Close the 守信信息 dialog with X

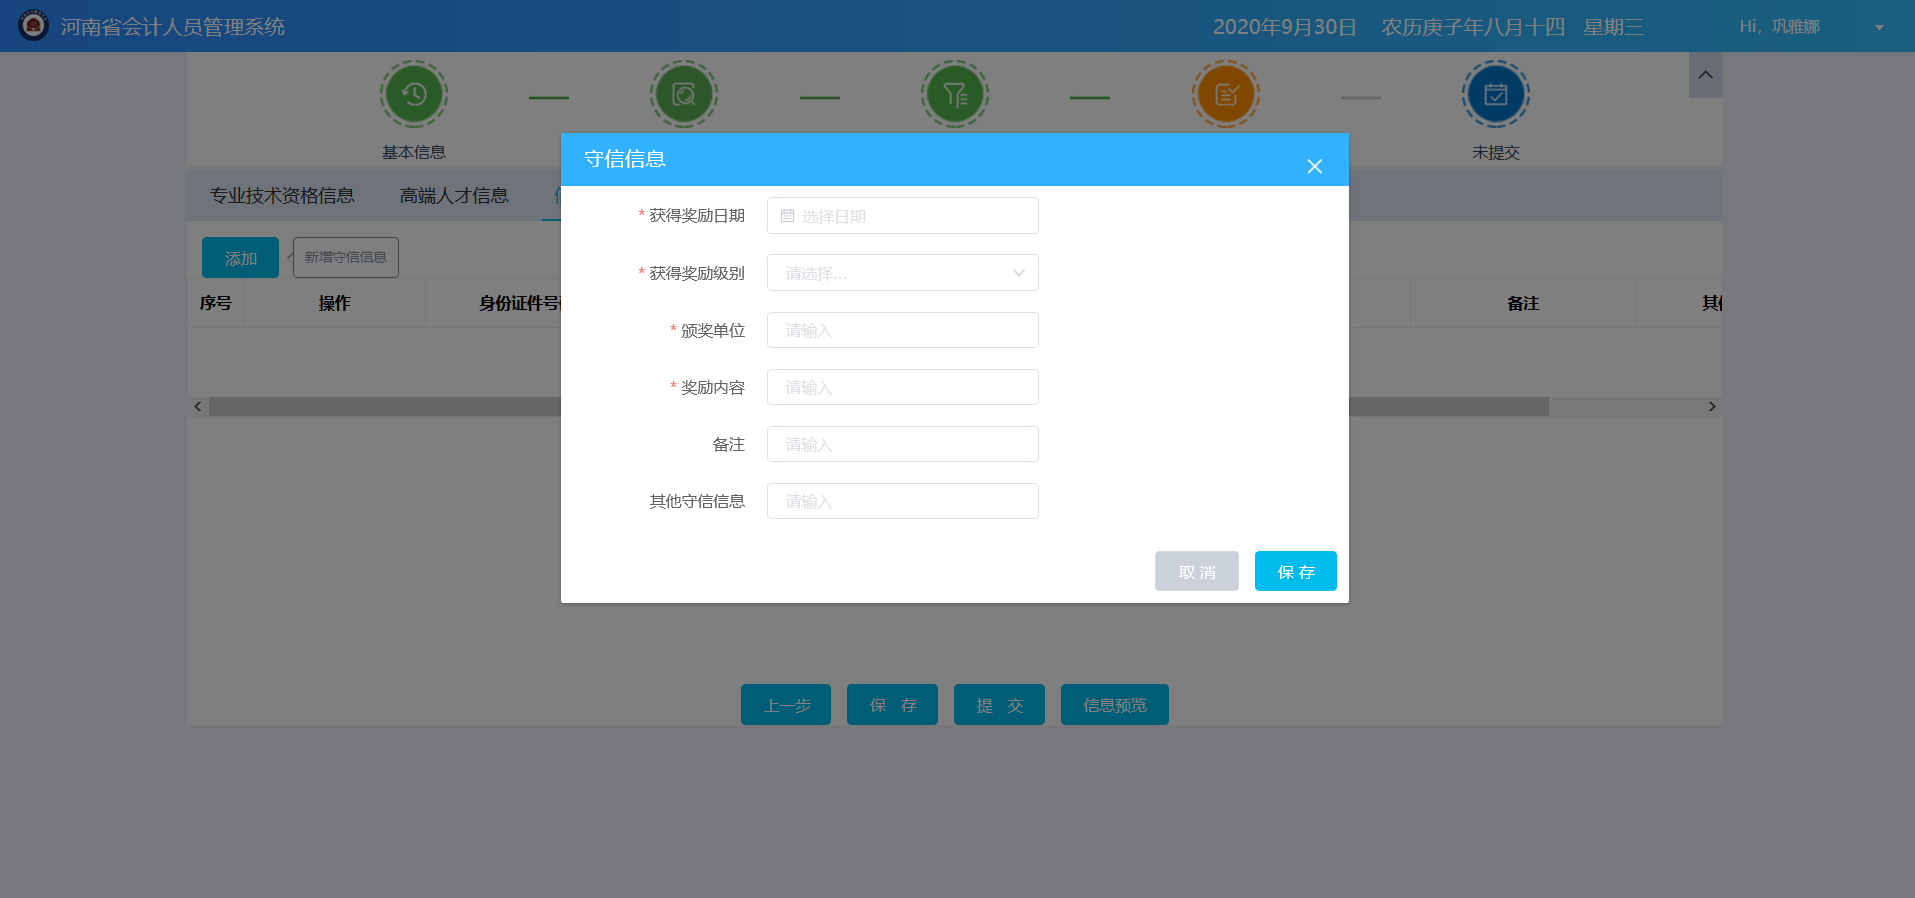pos(1314,167)
